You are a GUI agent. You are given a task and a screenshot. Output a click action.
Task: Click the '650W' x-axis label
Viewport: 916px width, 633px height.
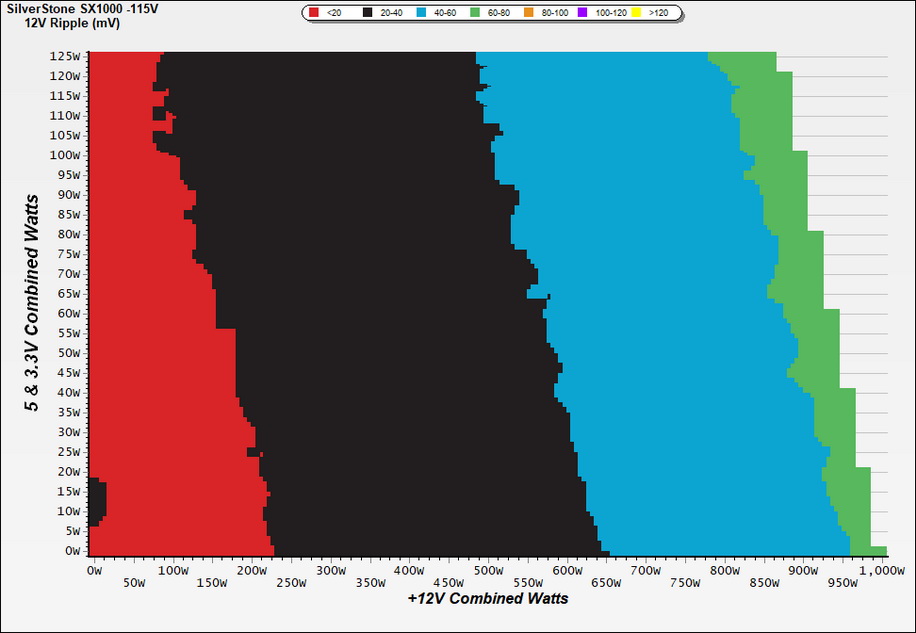(607, 583)
